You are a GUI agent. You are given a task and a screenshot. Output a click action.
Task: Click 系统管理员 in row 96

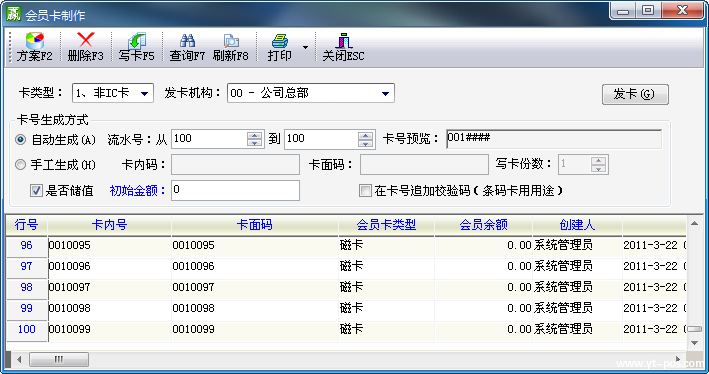click(x=577, y=246)
